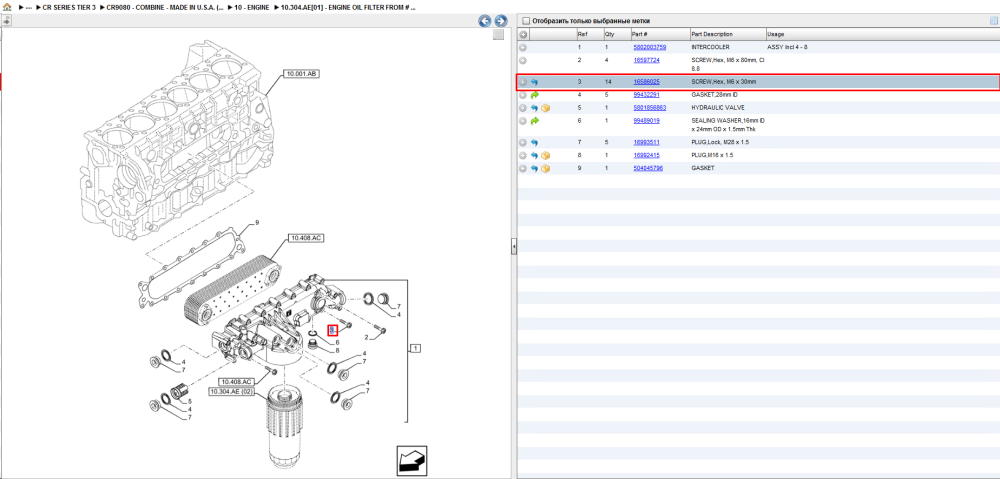Open part number link 5801856863

(x=649, y=108)
